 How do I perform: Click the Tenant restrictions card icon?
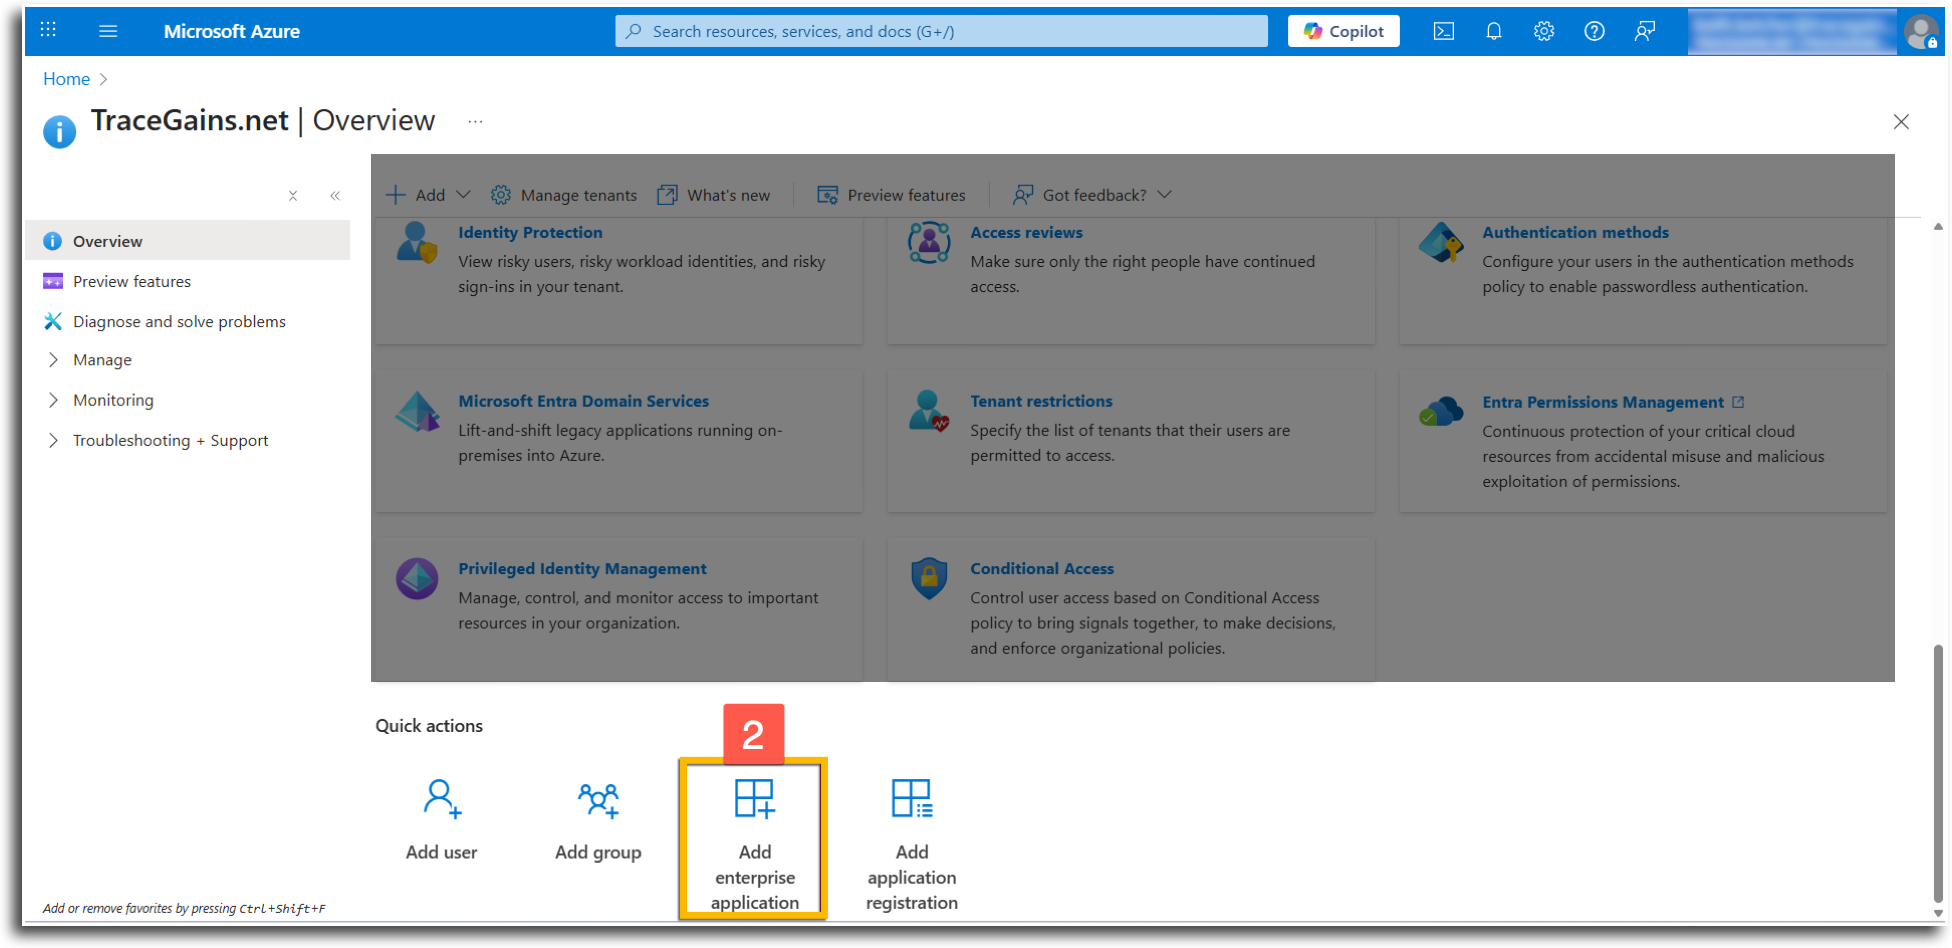tap(928, 411)
